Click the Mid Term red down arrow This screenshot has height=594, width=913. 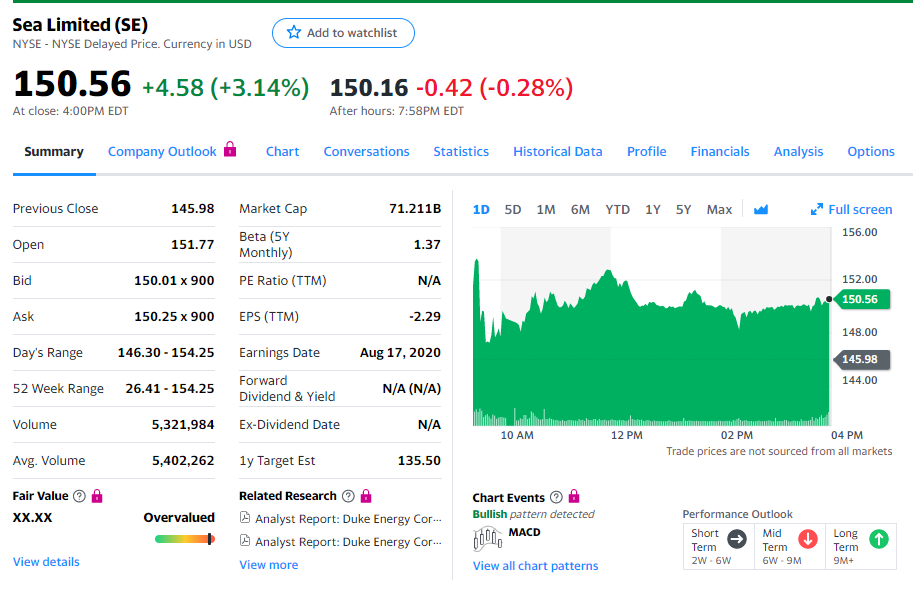pyautogui.click(x=808, y=539)
